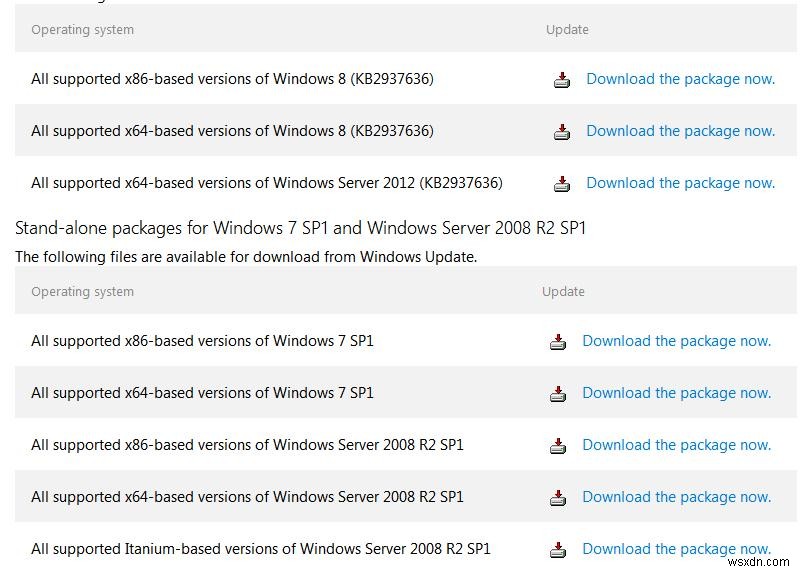801x572 pixels.
Task: Download package for x64-based Windows Server 2008 R2
Action: pyautogui.click(x=676, y=497)
